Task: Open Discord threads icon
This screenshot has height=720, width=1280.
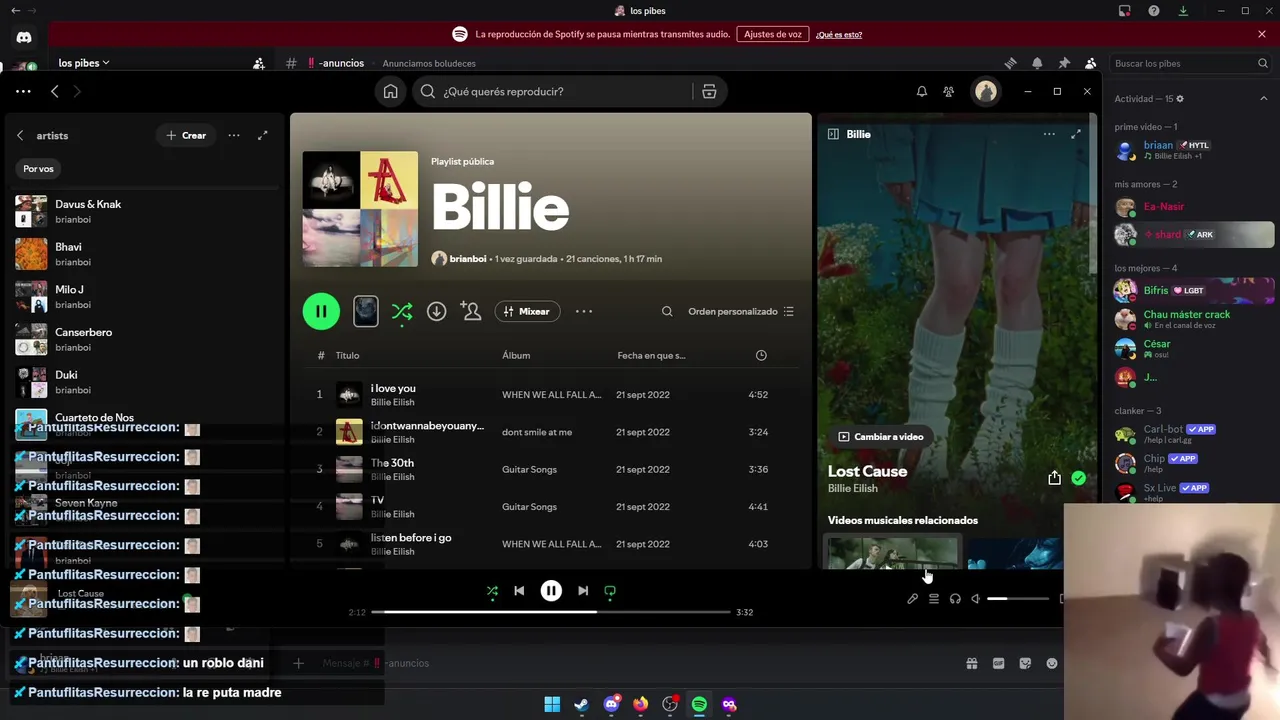Action: tap(1010, 63)
